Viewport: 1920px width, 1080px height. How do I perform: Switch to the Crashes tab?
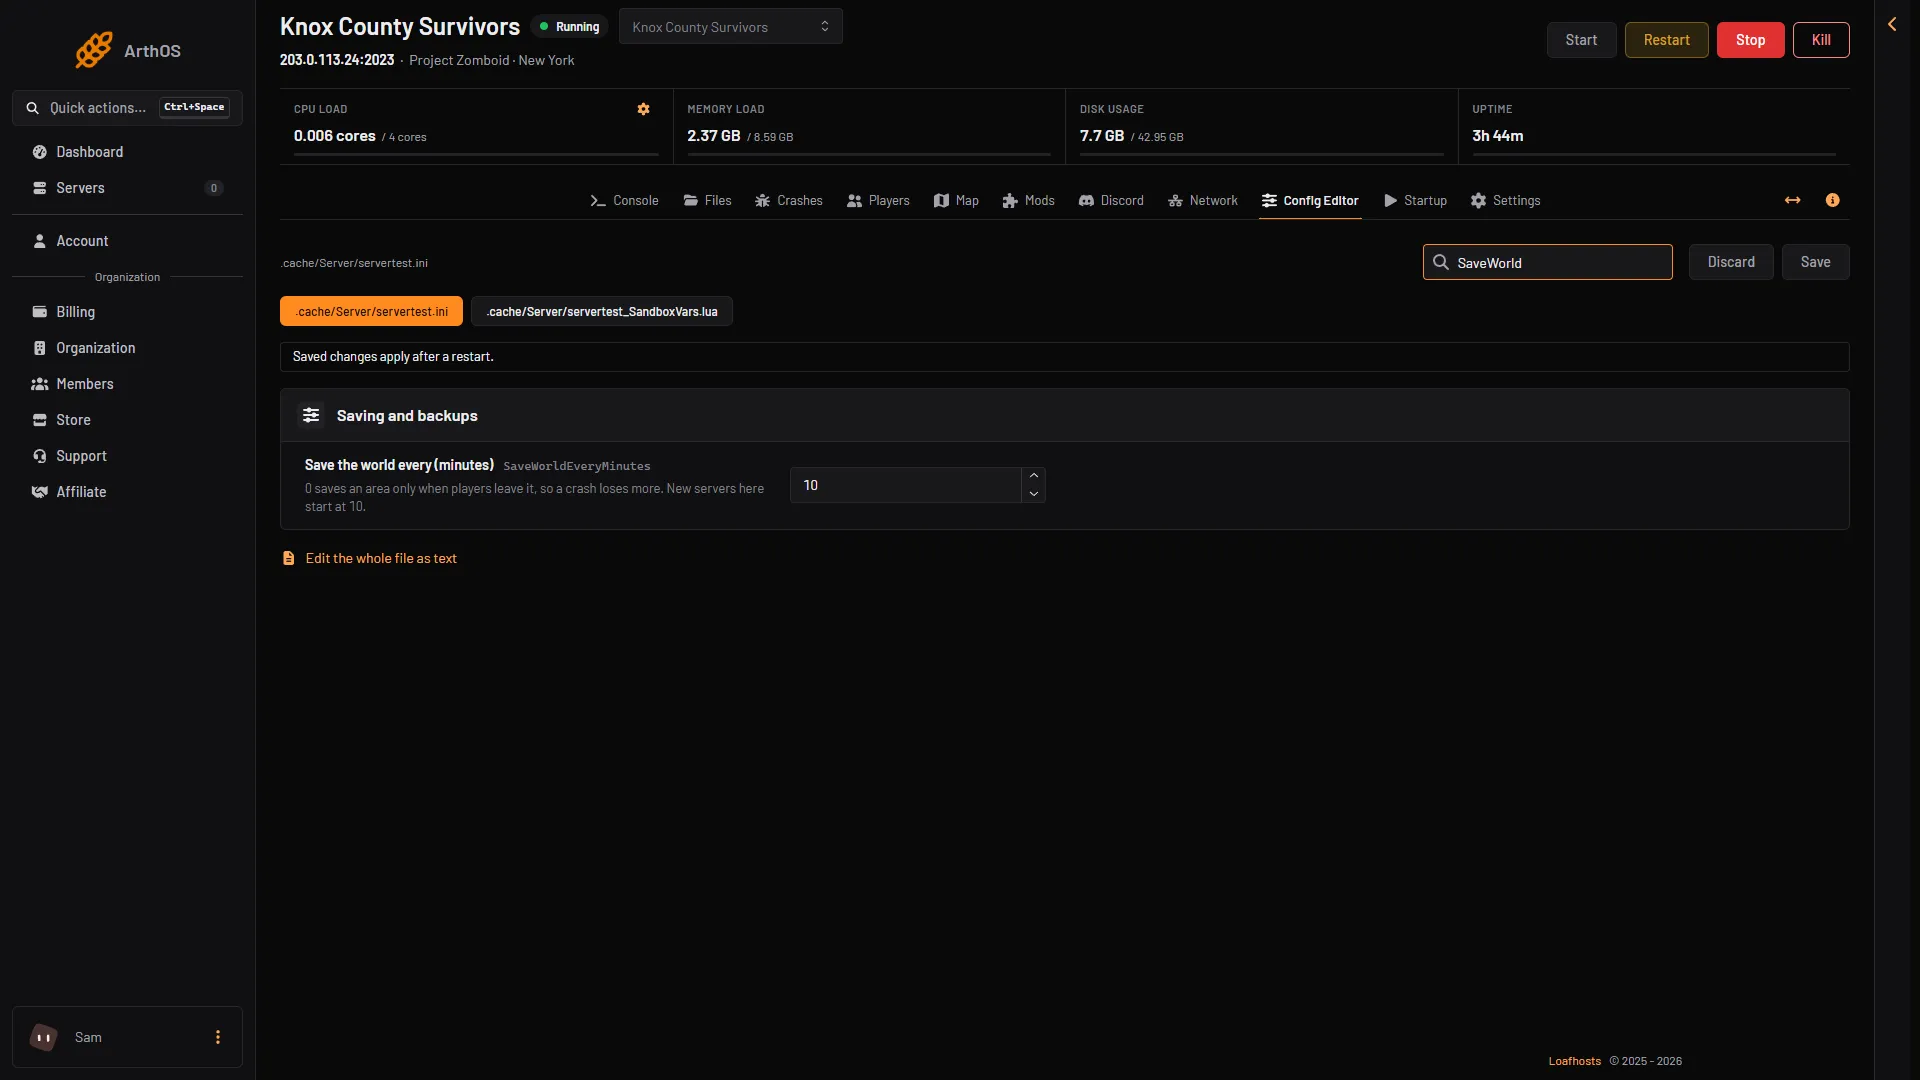(x=788, y=201)
